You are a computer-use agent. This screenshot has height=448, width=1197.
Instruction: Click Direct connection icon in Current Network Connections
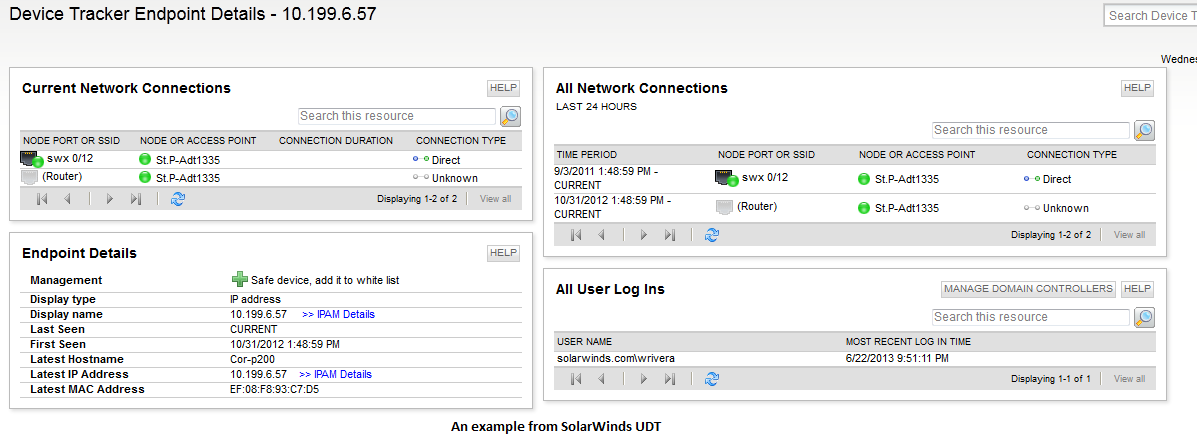click(x=421, y=160)
